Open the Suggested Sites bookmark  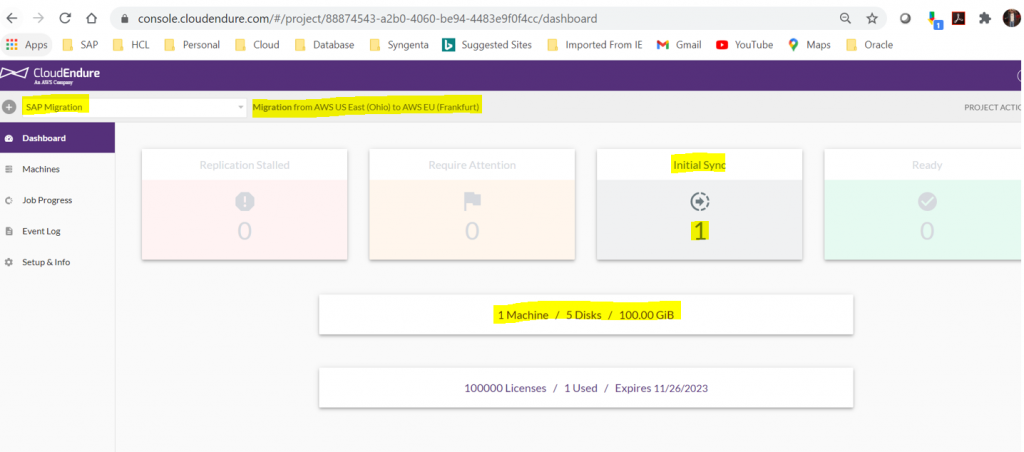click(x=487, y=44)
